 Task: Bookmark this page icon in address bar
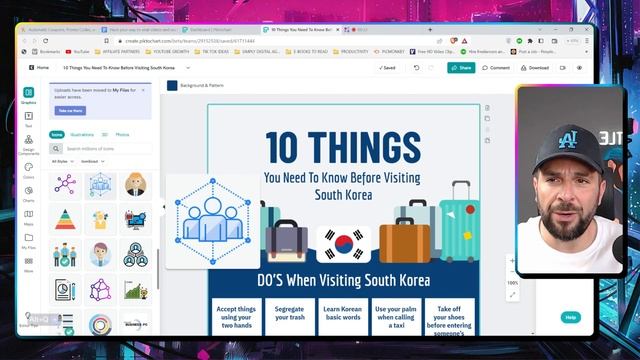pyautogui.click(x=107, y=41)
